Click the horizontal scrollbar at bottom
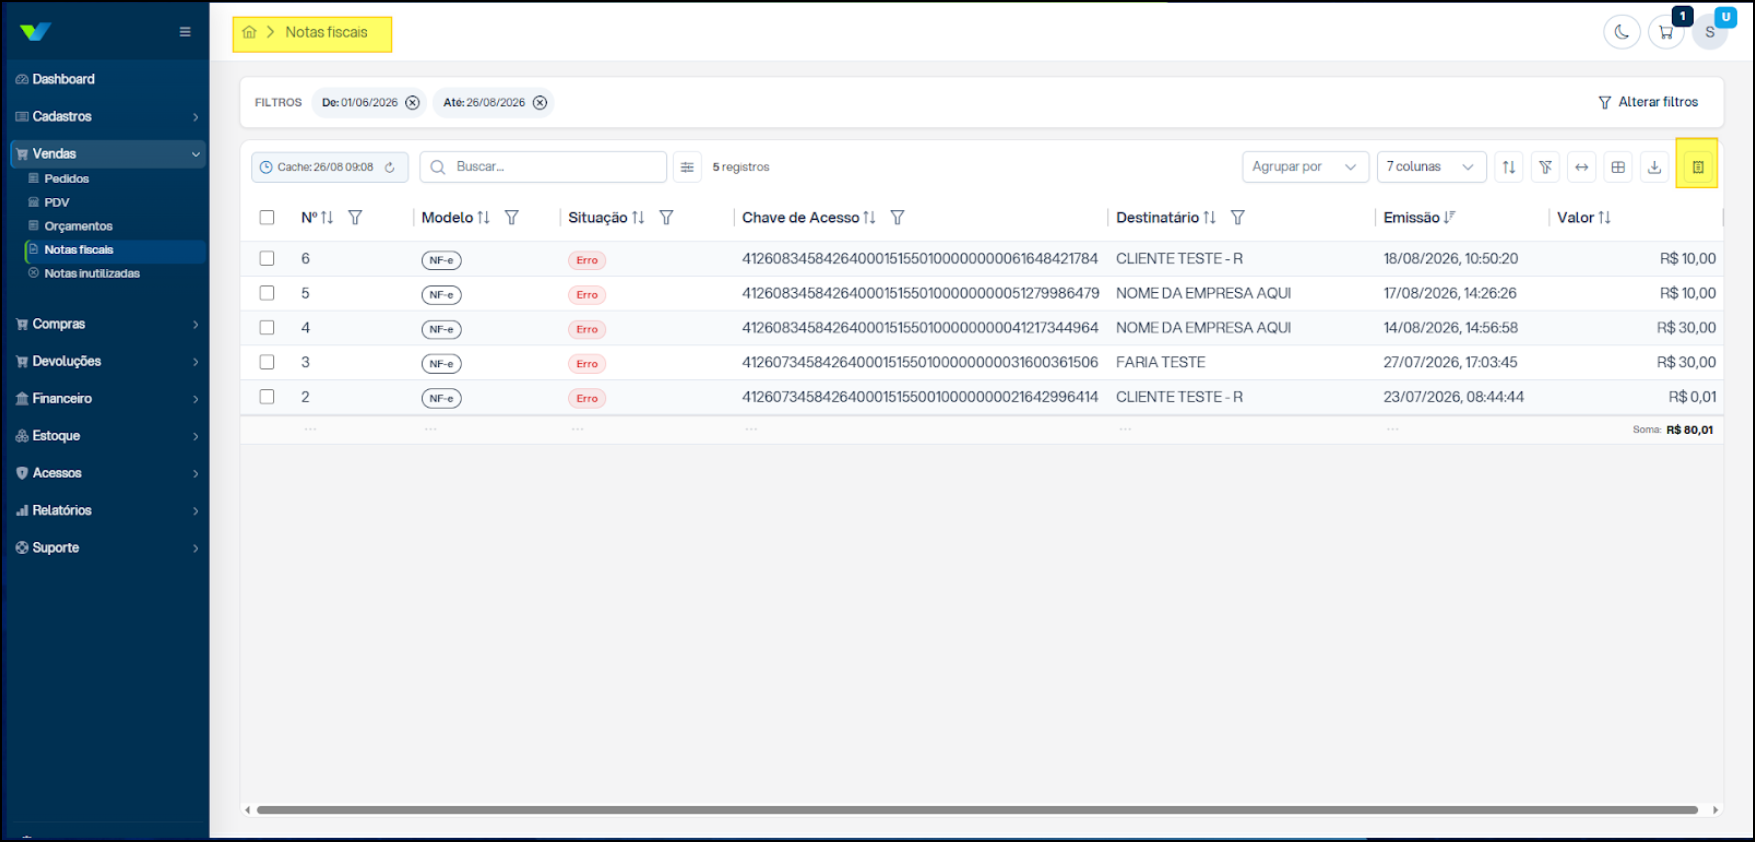Viewport: 1755px width, 842px height. (977, 810)
